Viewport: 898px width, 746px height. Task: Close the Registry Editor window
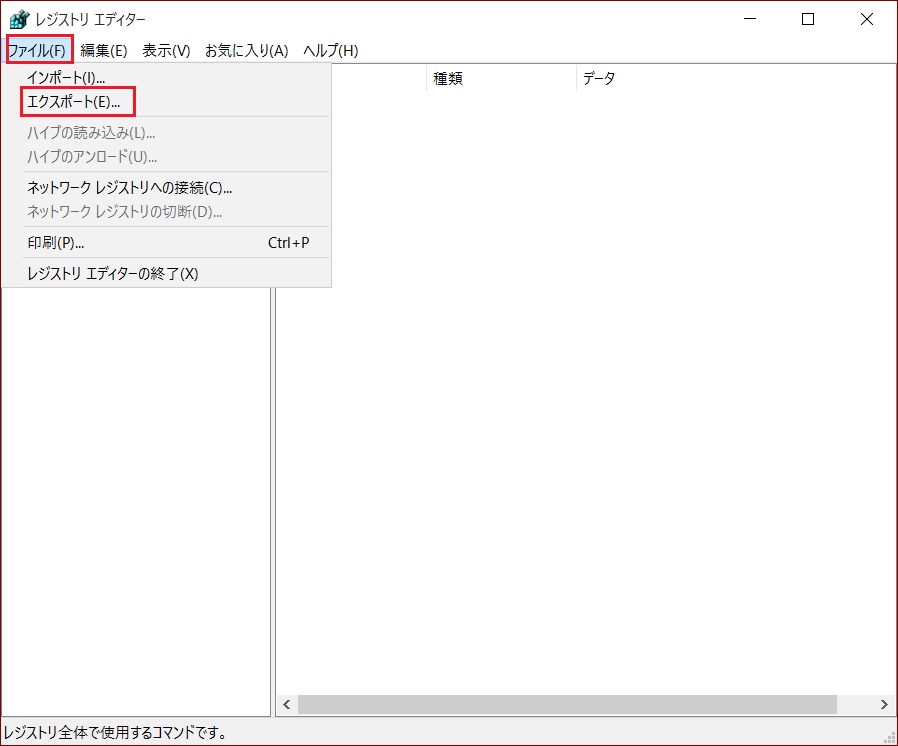(867, 19)
